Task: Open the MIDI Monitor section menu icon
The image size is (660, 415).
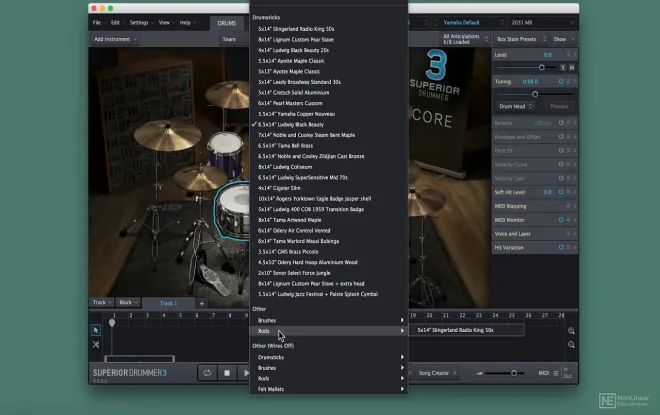Action: click(568, 220)
